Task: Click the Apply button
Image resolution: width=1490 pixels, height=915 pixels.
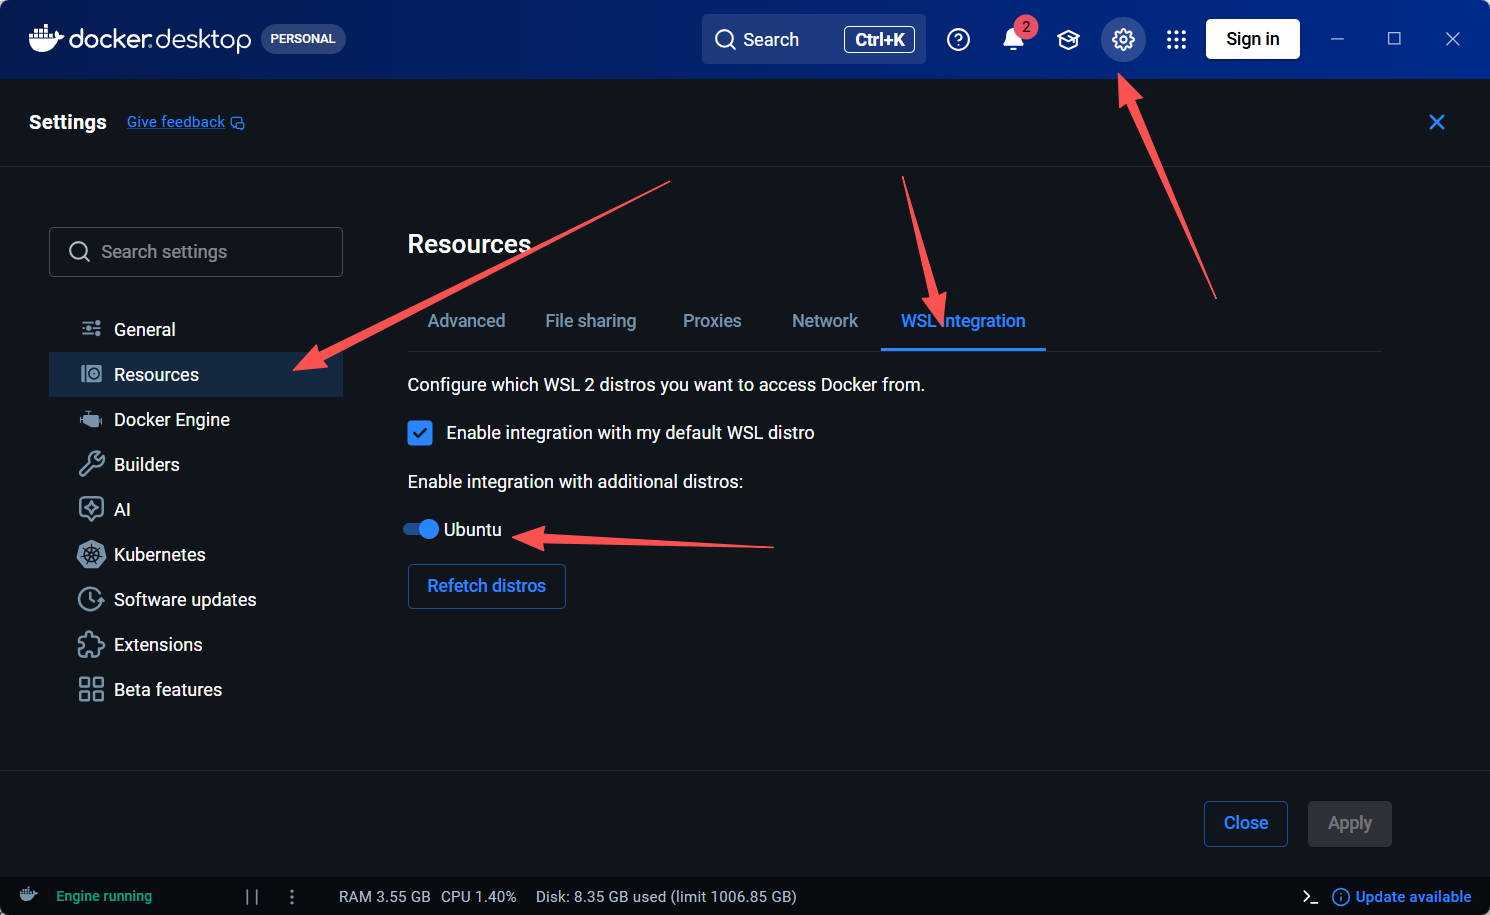Action: 1350,823
